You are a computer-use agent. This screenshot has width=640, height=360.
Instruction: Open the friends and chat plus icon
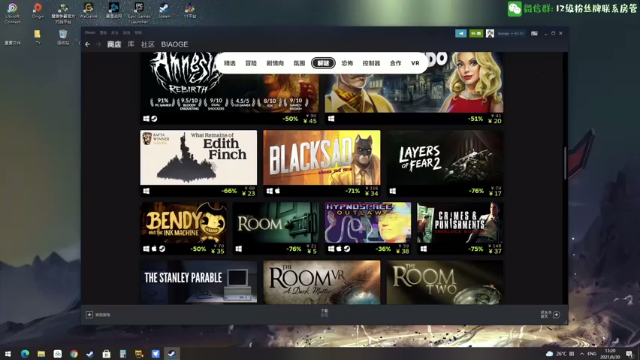(x=556, y=315)
